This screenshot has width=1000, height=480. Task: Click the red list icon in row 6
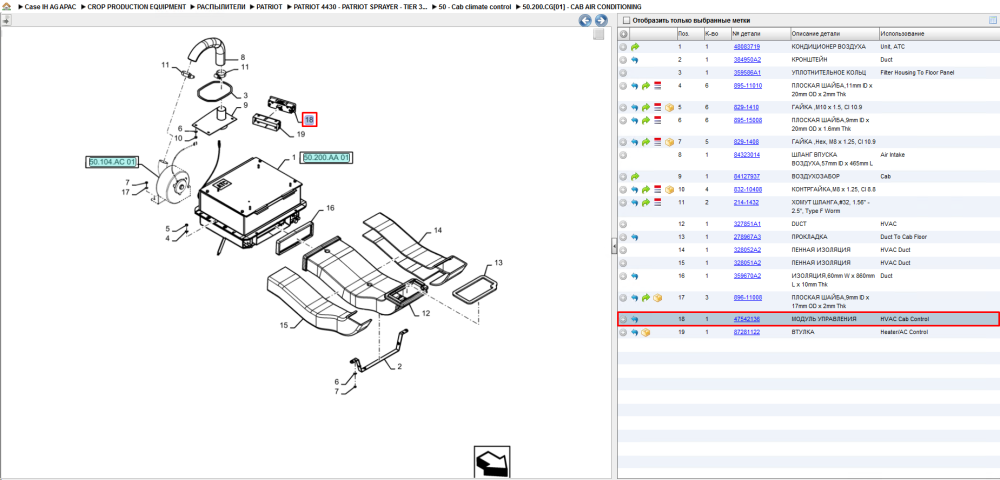[658, 120]
